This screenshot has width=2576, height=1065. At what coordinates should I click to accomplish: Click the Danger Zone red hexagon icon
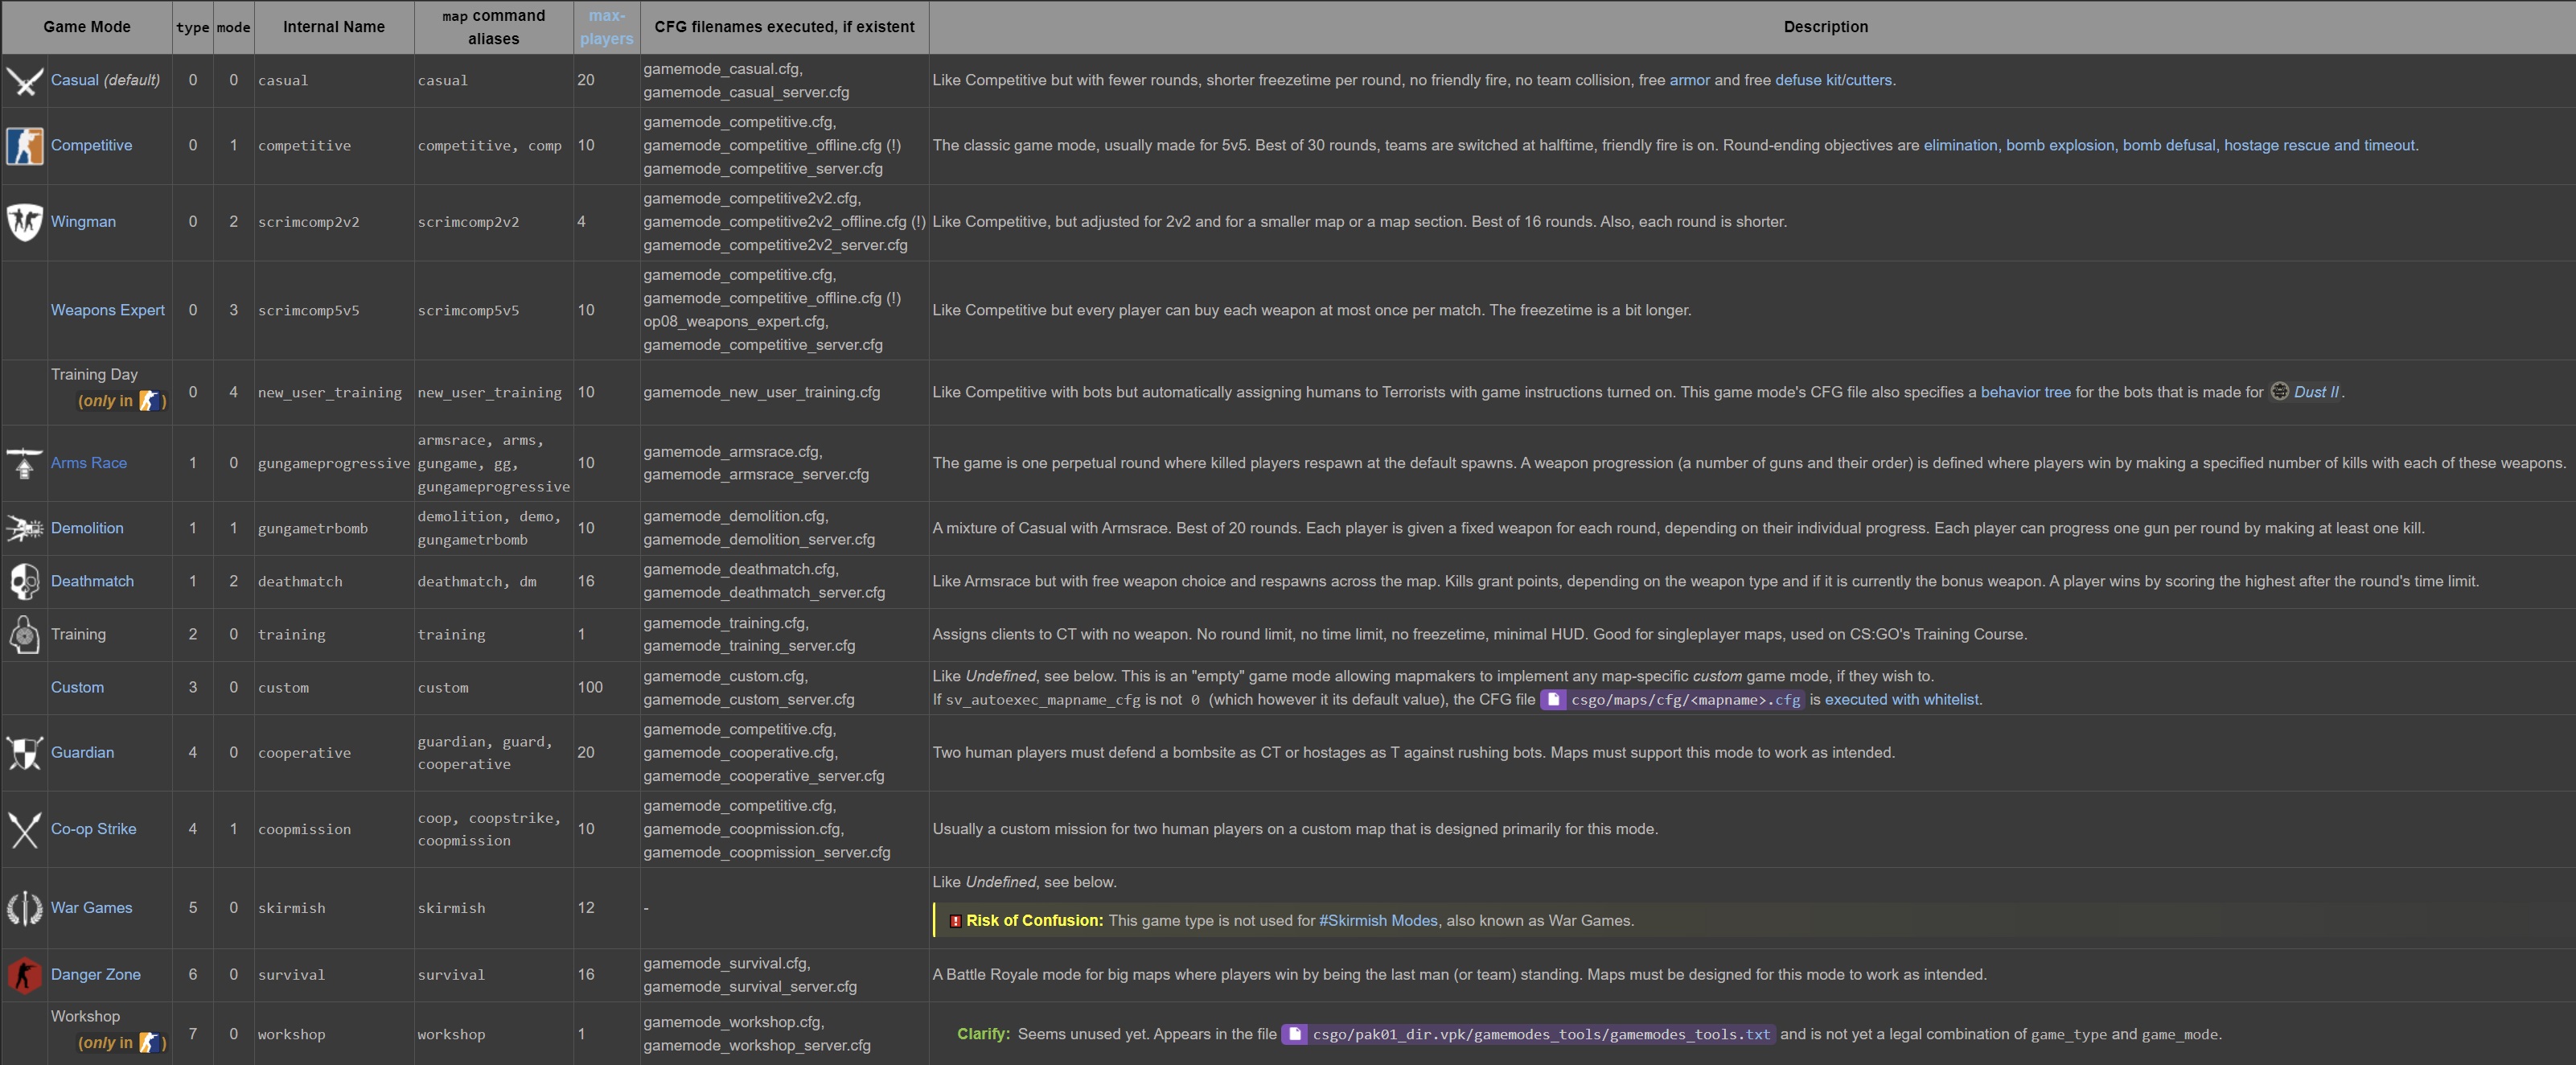click(x=24, y=975)
